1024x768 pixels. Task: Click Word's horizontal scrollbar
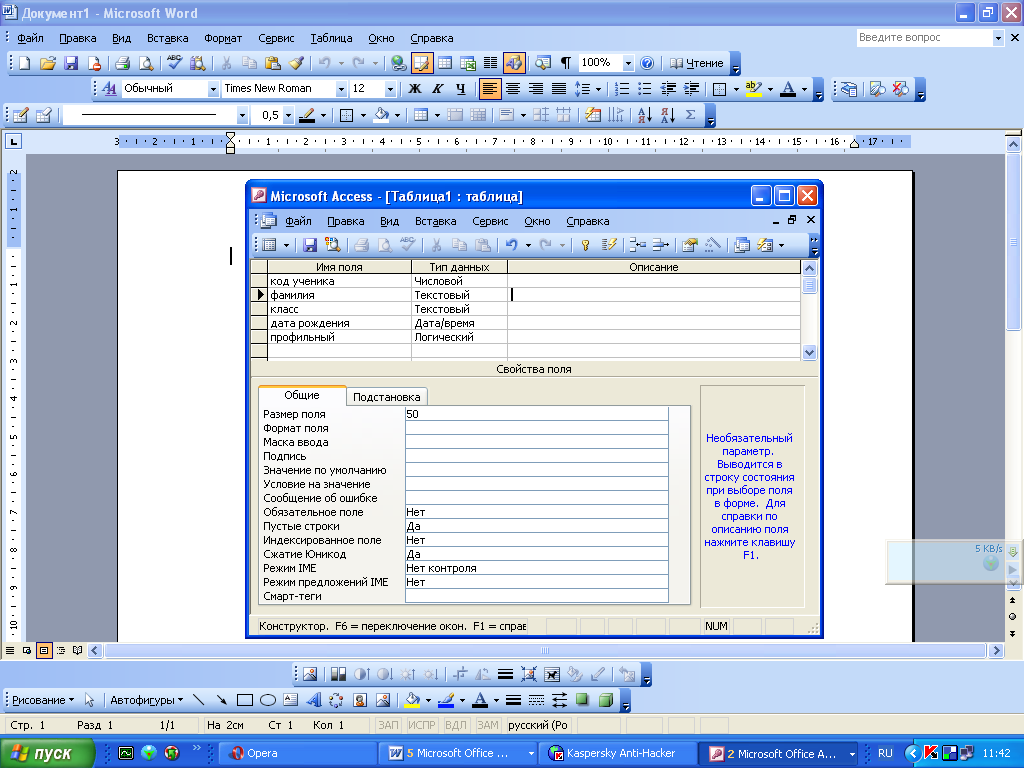(545, 650)
